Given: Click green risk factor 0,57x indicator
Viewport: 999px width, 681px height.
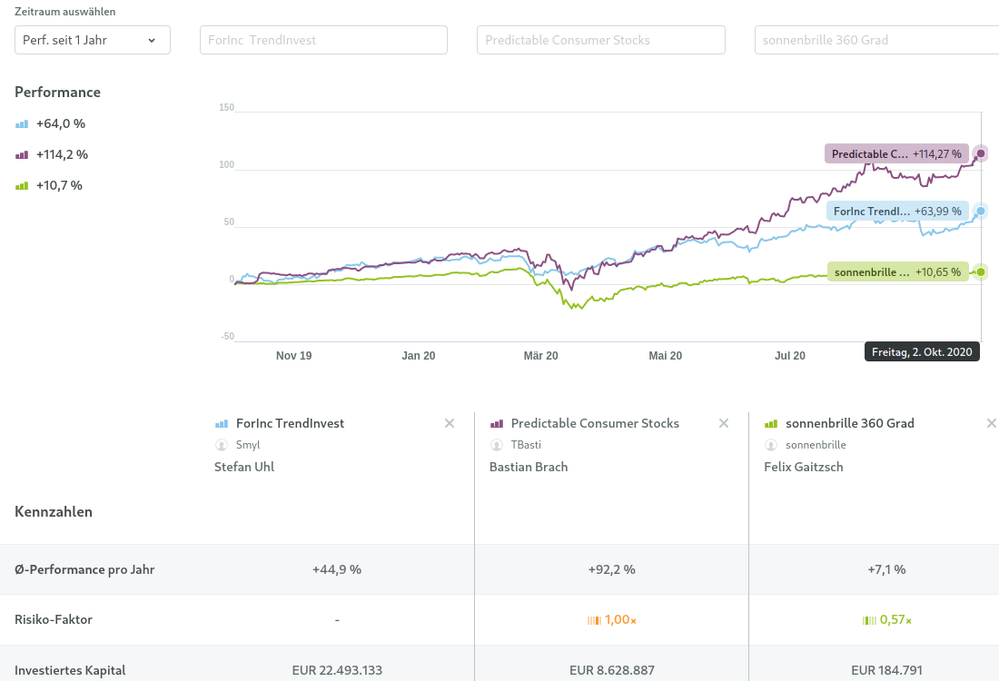Looking at the screenshot, I should (887, 620).
